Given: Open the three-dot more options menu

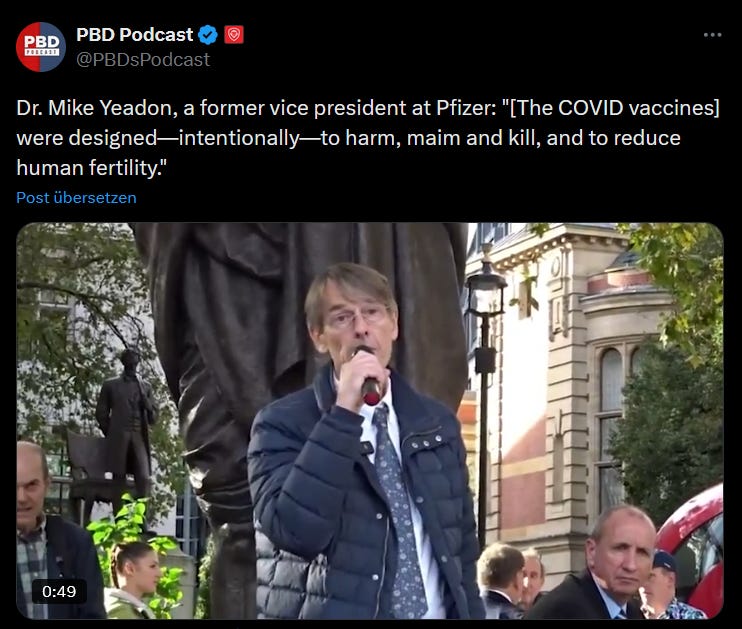Looking at the screenshot, I should 712,35.
